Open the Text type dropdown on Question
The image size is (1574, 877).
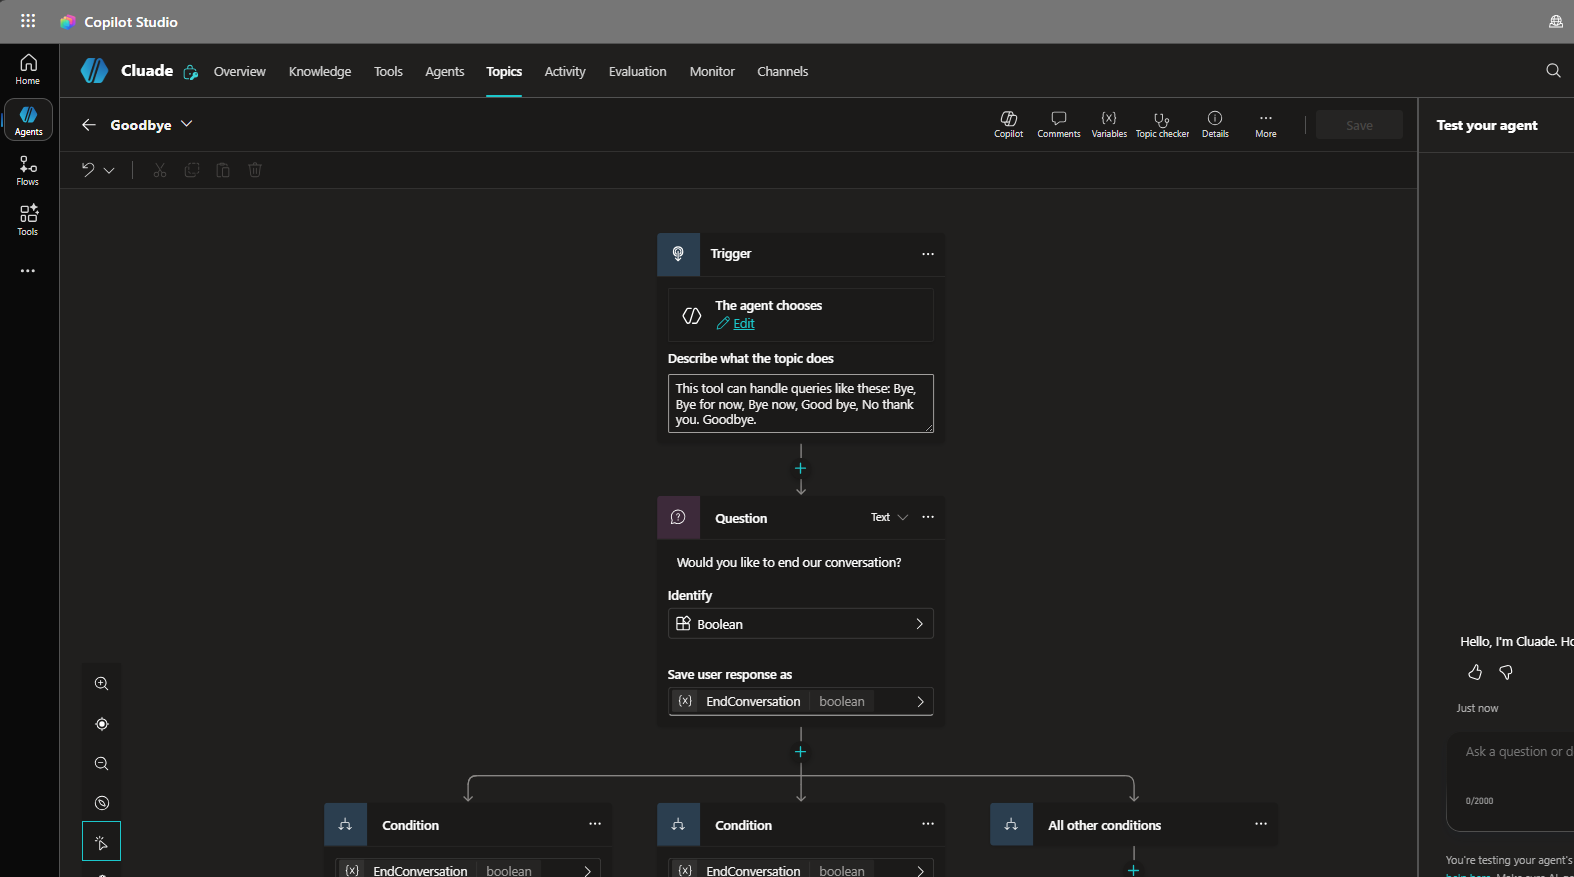coord(889,517)
